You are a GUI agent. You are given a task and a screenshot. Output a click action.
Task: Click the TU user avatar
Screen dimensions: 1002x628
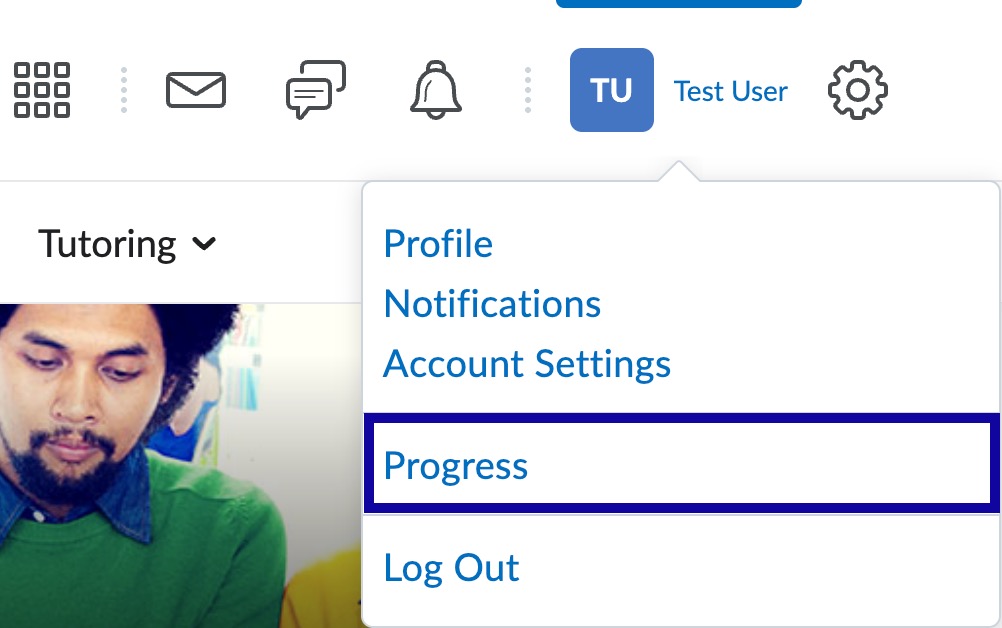(x=611, y=90)
